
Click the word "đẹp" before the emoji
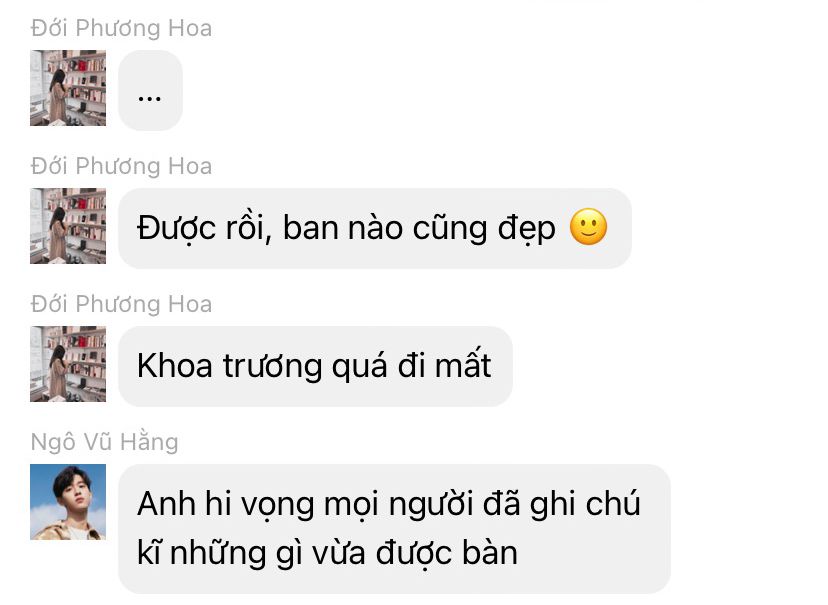click(526, 229)
